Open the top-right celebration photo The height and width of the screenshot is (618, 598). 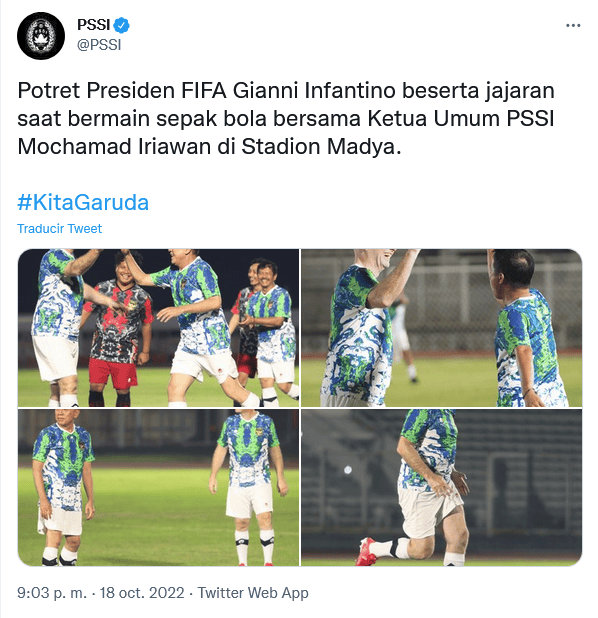[442, 328]
